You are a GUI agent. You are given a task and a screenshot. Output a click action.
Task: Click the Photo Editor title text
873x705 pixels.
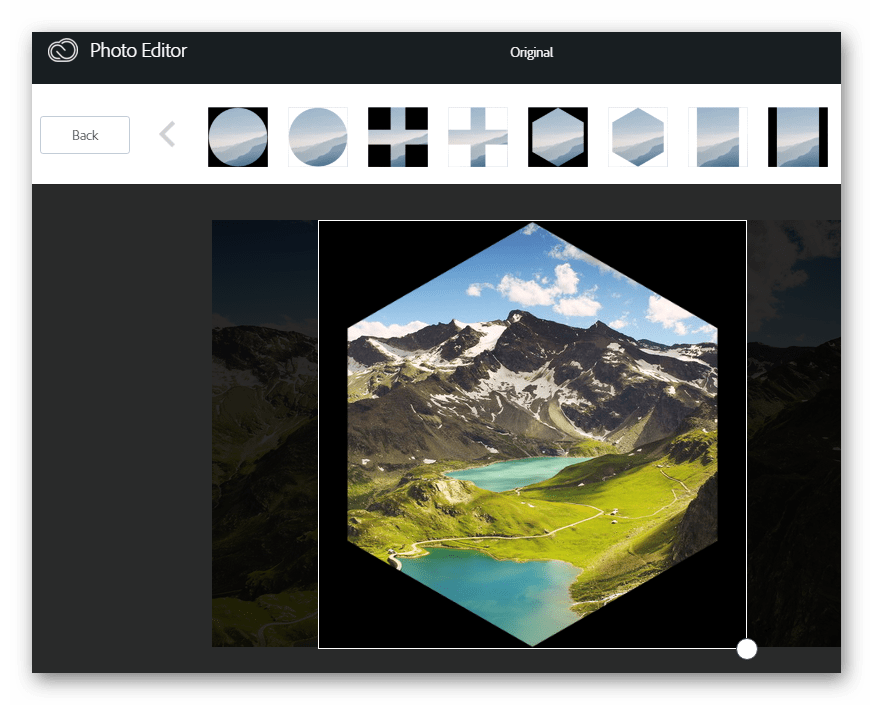pos(138,51)
